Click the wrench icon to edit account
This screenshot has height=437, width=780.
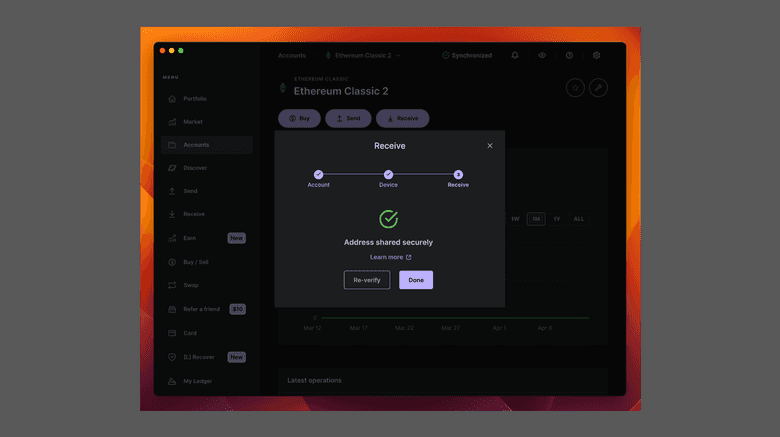[598, 88]
